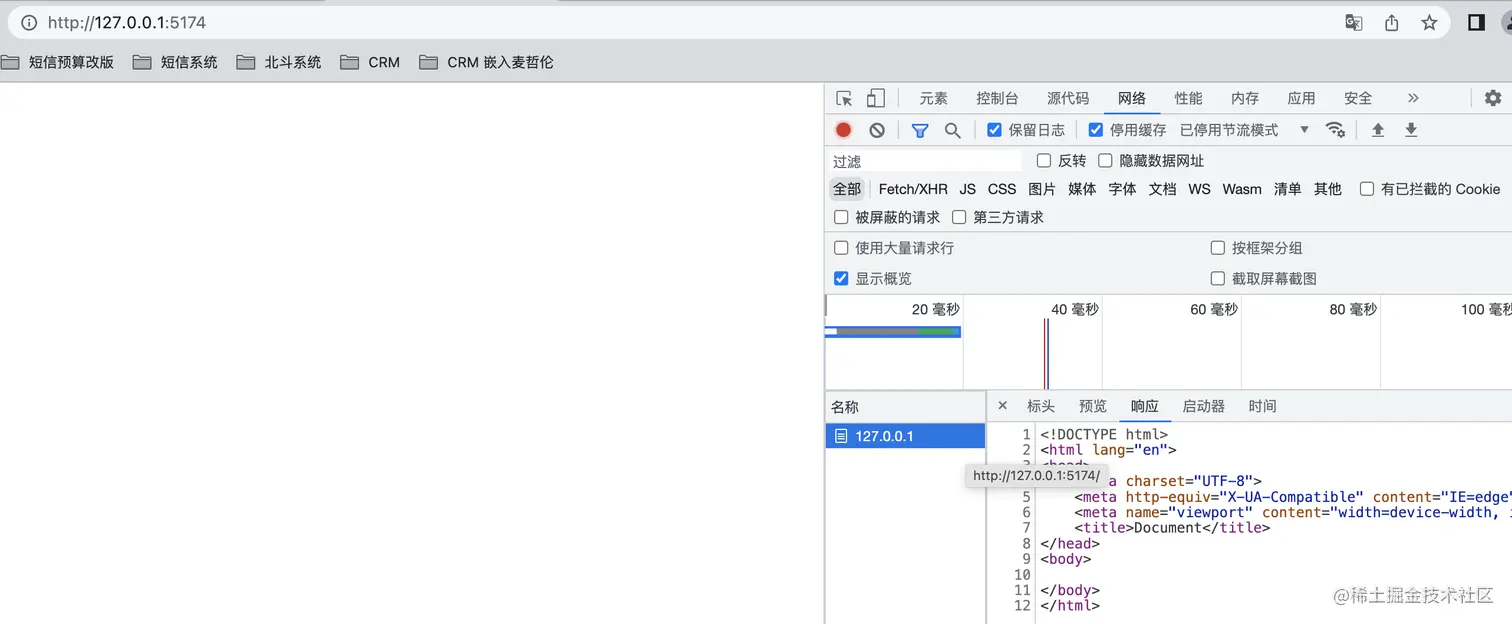The image size is (1512, 624).
Task: Toggle 保留日志 checkbox
Action: coord(994,130)
